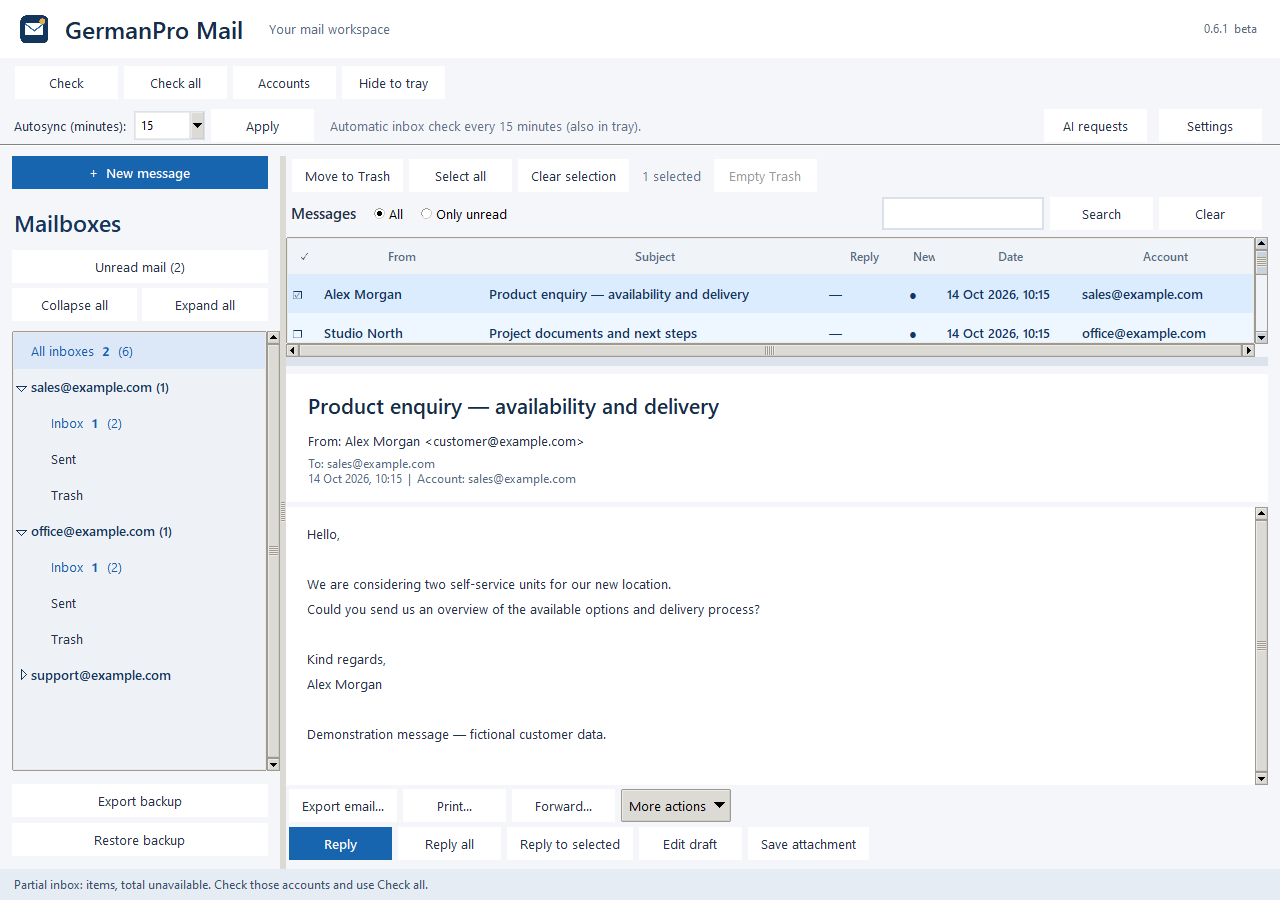Click the New message button
The width and height of the screenshot is (1280, 900).
tap(140, 173)
